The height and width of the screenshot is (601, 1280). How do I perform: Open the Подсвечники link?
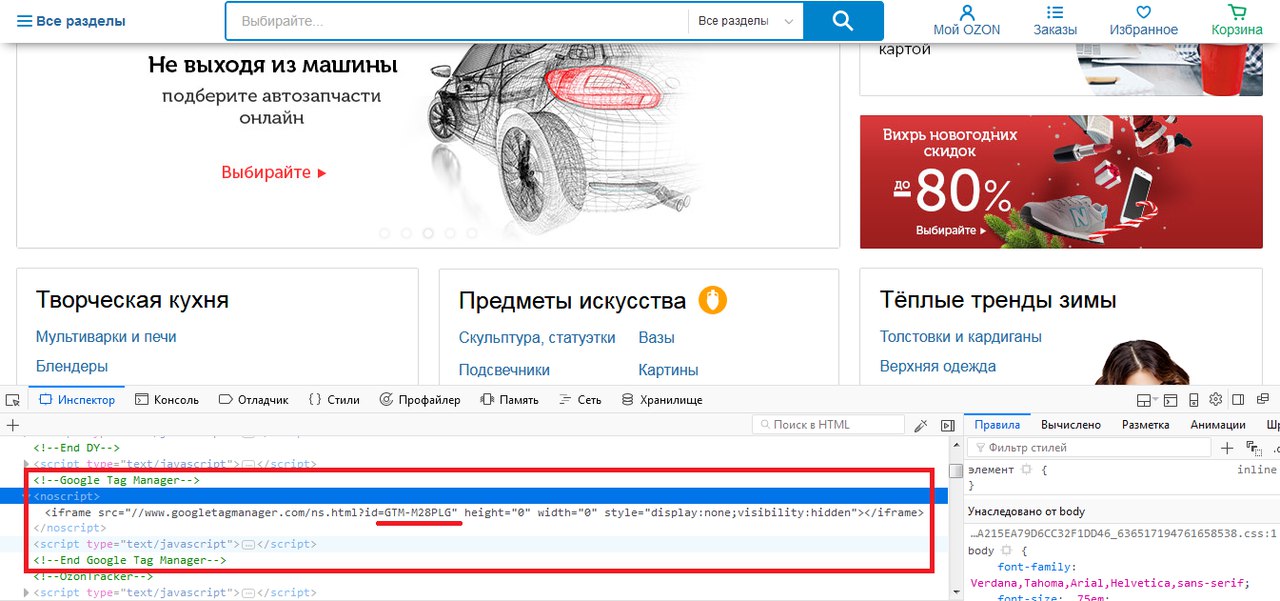[x=505, y=370]
